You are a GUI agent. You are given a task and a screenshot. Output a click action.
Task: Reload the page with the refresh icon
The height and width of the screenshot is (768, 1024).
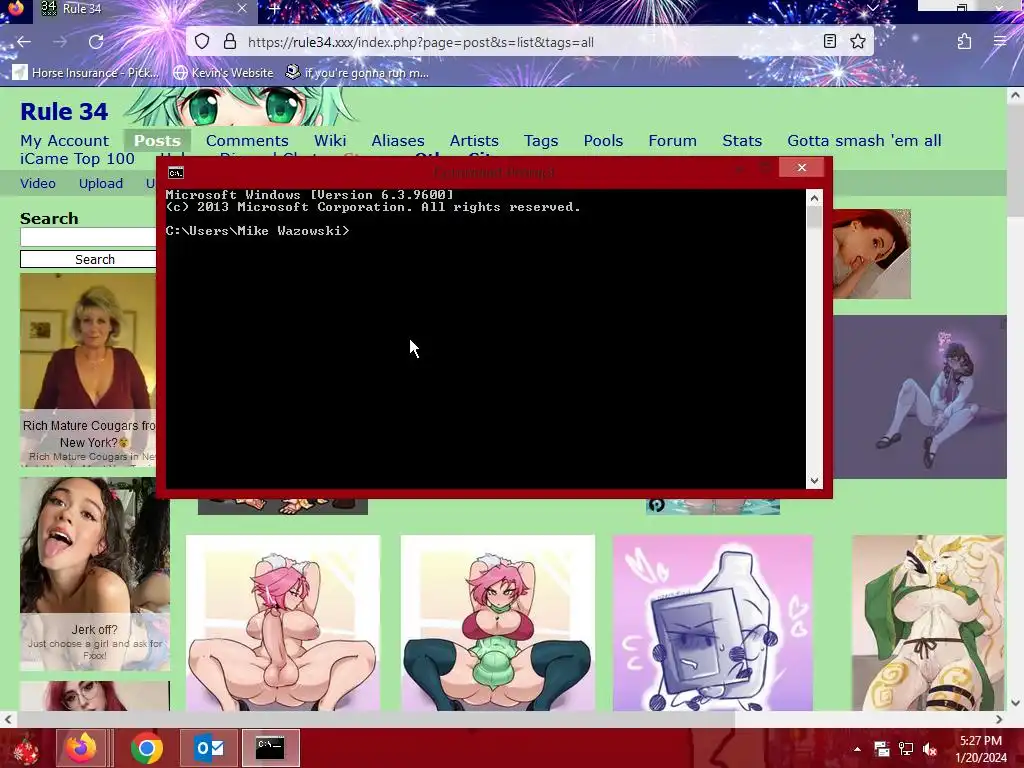pyautogui.click(x=96, y=42)
